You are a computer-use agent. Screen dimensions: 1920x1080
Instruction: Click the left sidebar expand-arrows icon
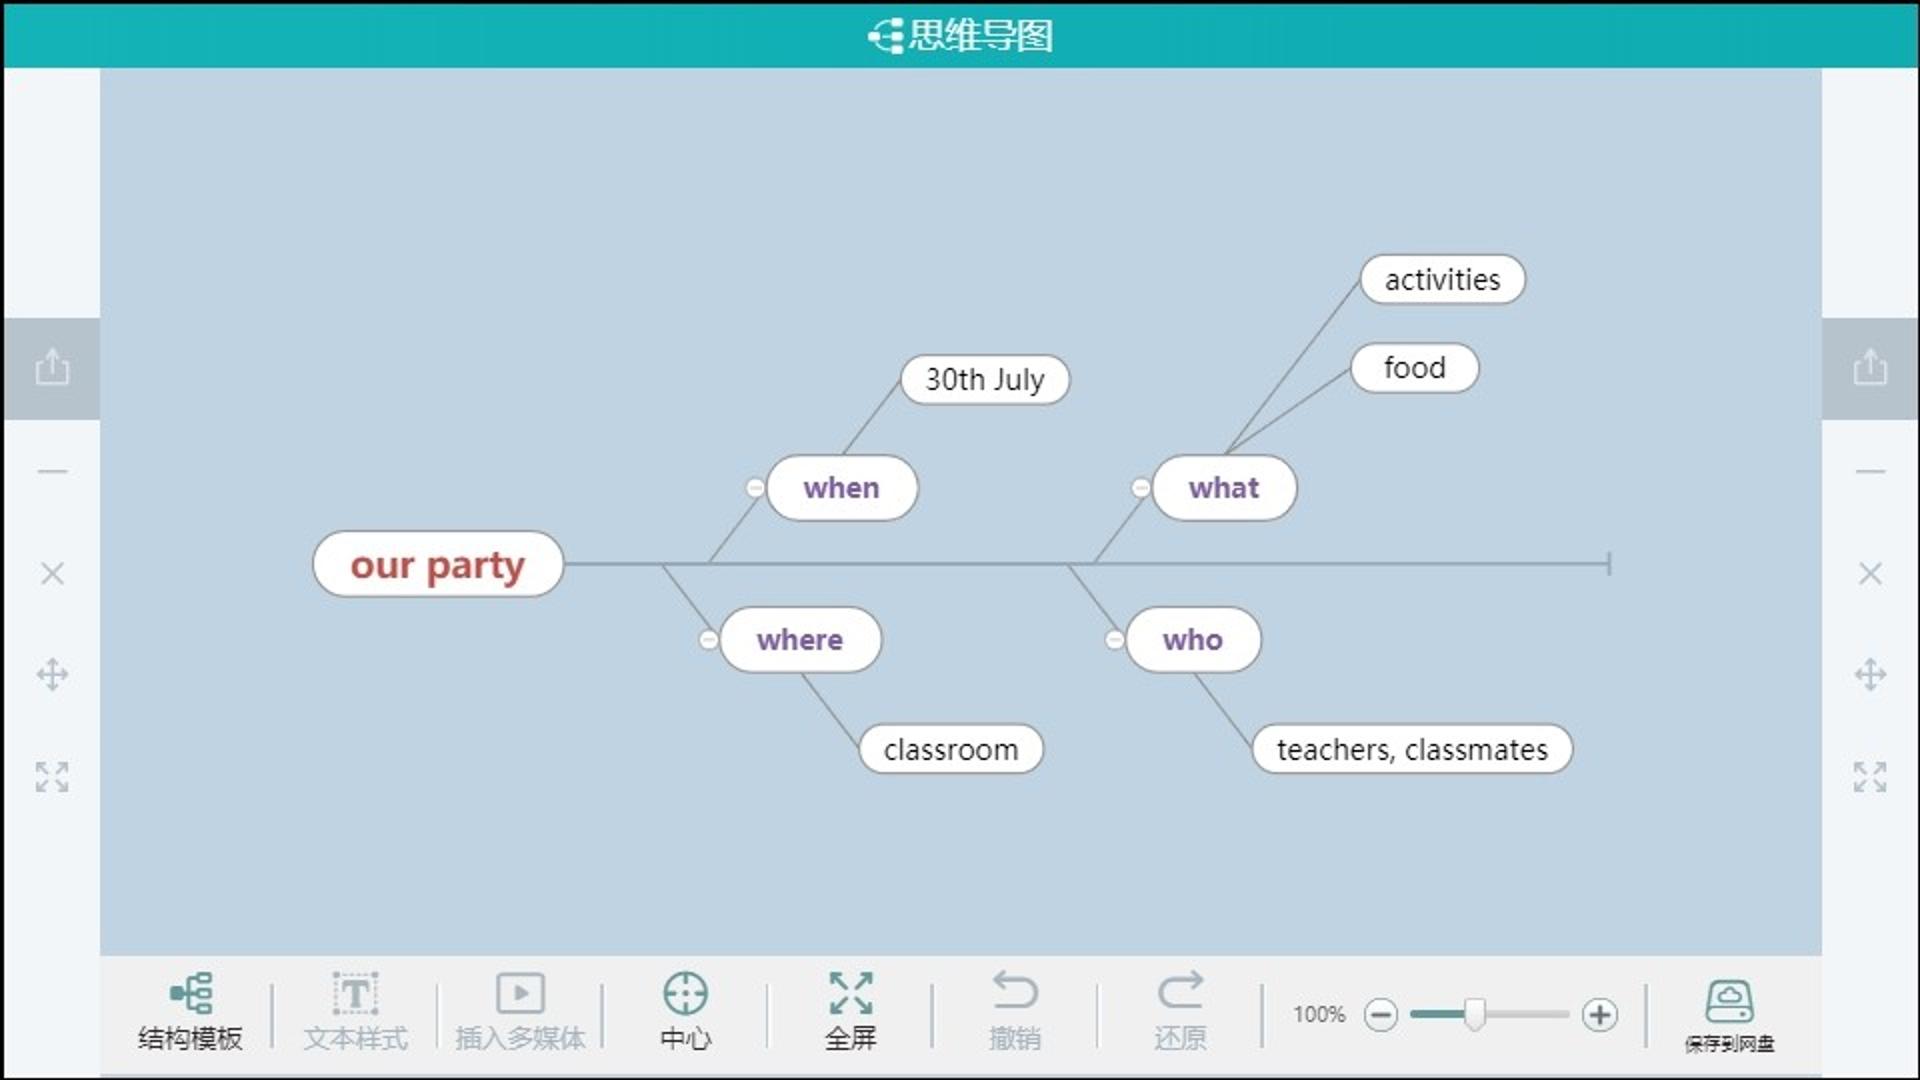(52, 777)
